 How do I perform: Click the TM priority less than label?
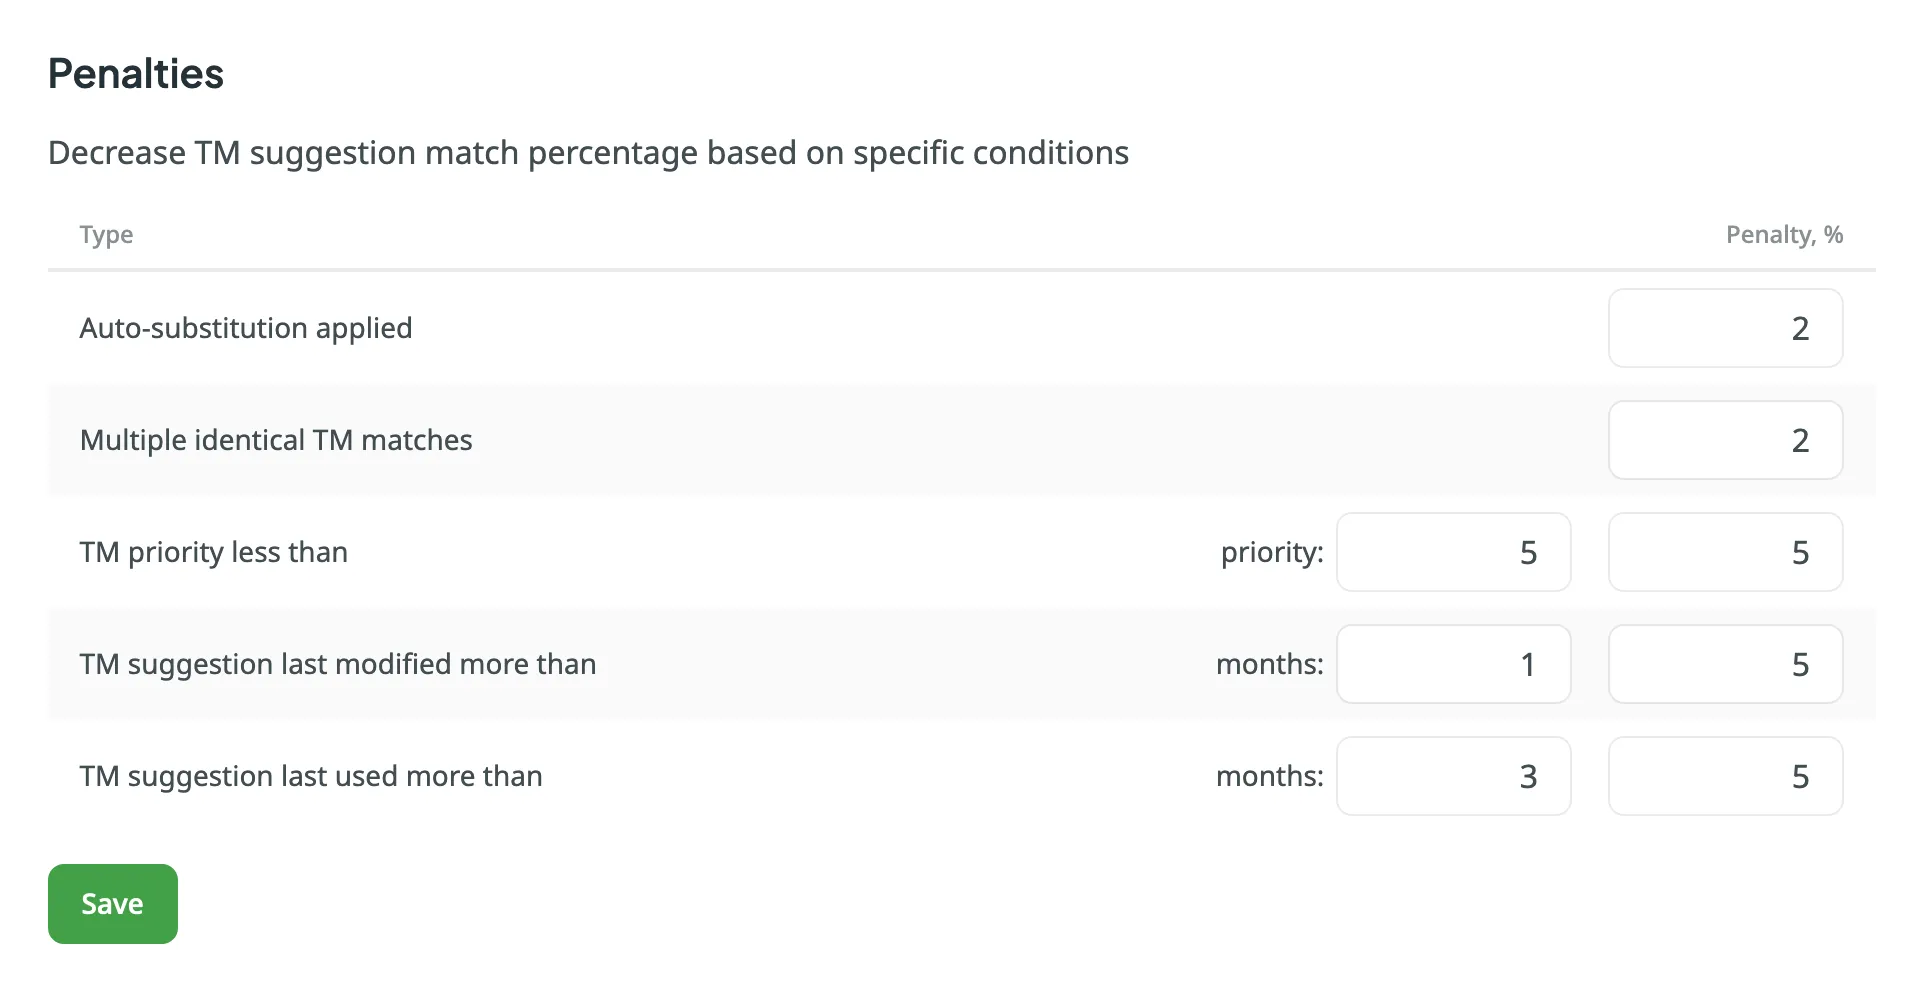214,552
